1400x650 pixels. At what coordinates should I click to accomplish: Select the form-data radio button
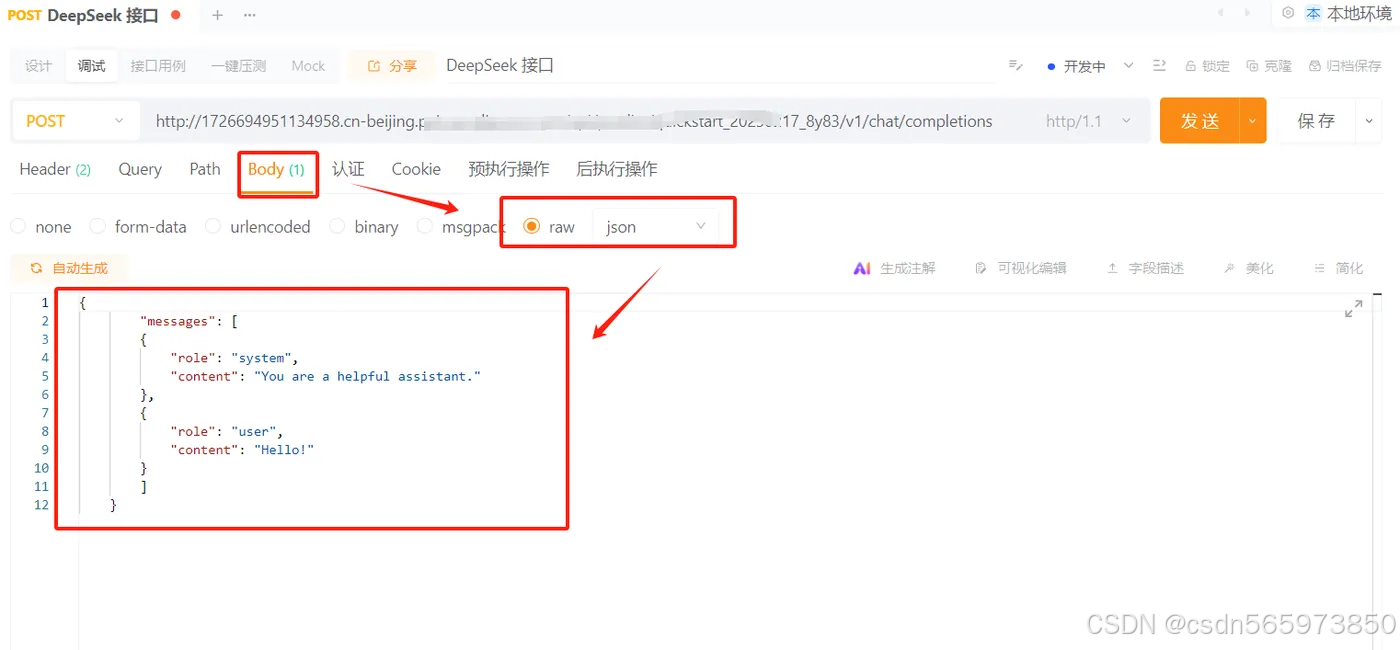[x=97, y=227]
